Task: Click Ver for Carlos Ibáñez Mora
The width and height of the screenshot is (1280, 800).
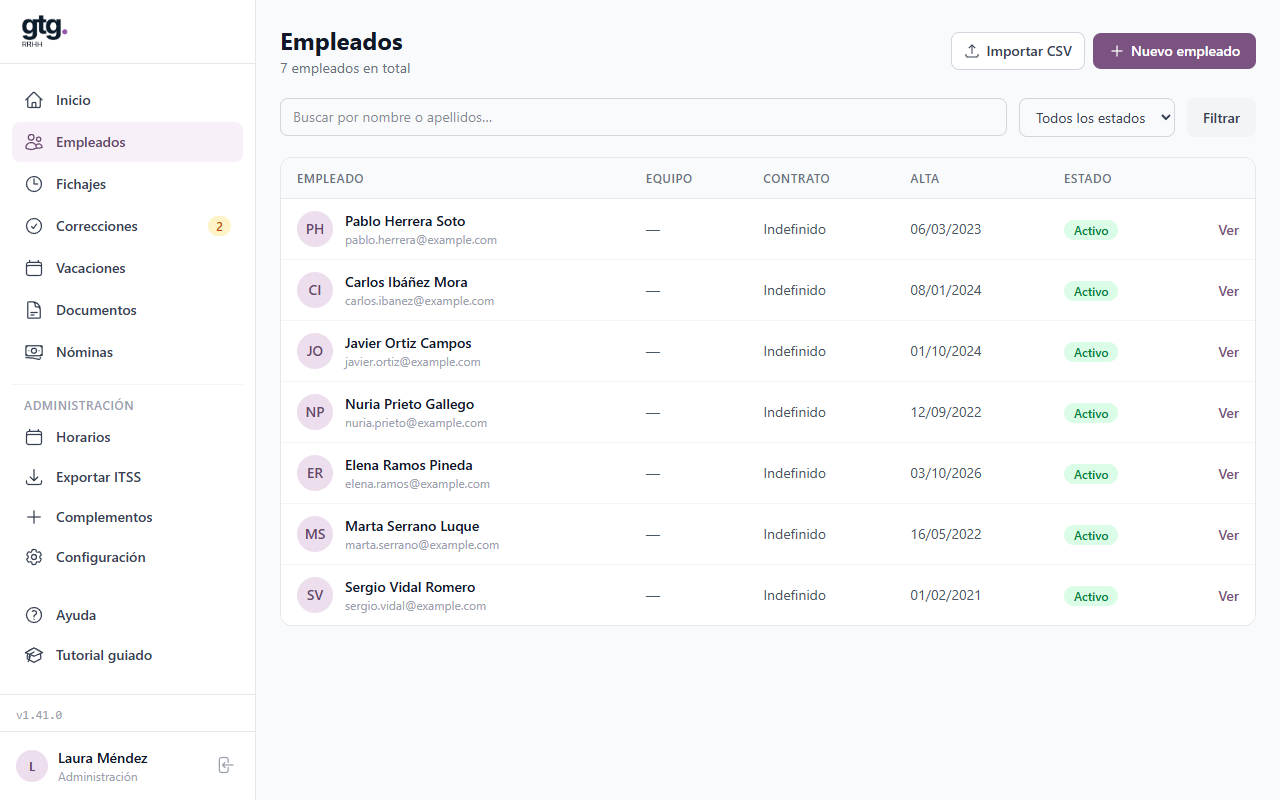Action: click(x=1228, y=291)
